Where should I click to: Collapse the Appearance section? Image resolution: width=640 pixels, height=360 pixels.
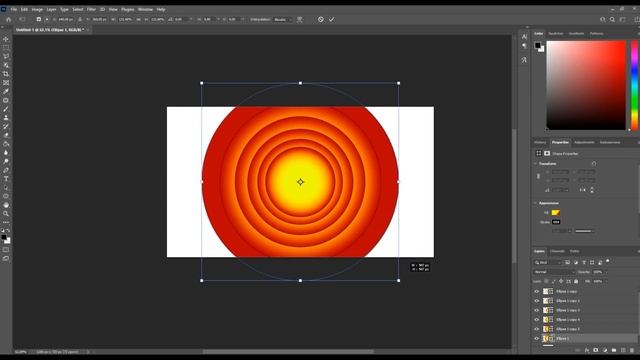(536, 203)
